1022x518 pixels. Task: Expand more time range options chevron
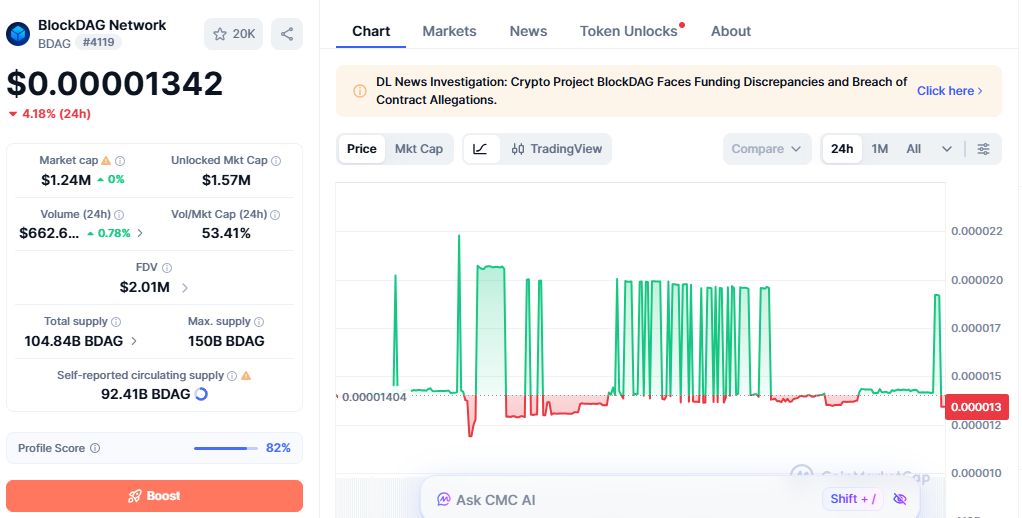click(947, 149)
